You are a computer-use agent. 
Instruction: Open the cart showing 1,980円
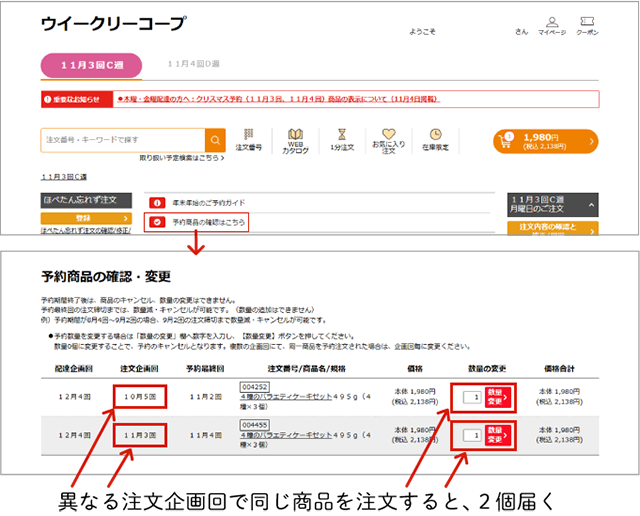pos(546,141)
